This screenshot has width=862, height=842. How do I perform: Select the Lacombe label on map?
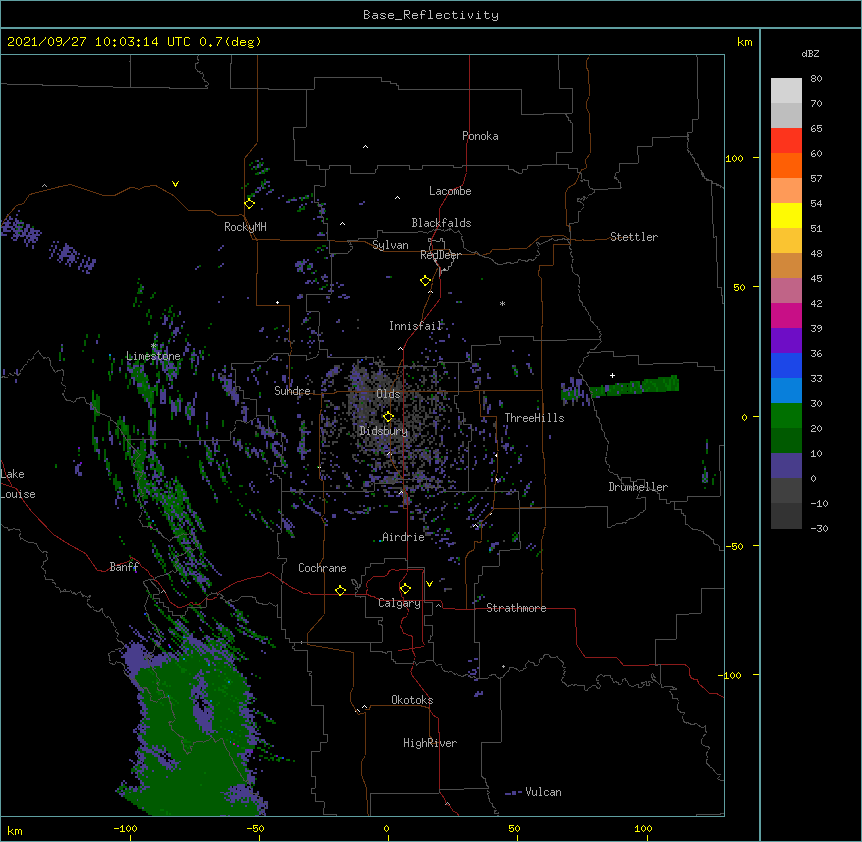click(x=450, y=191)
